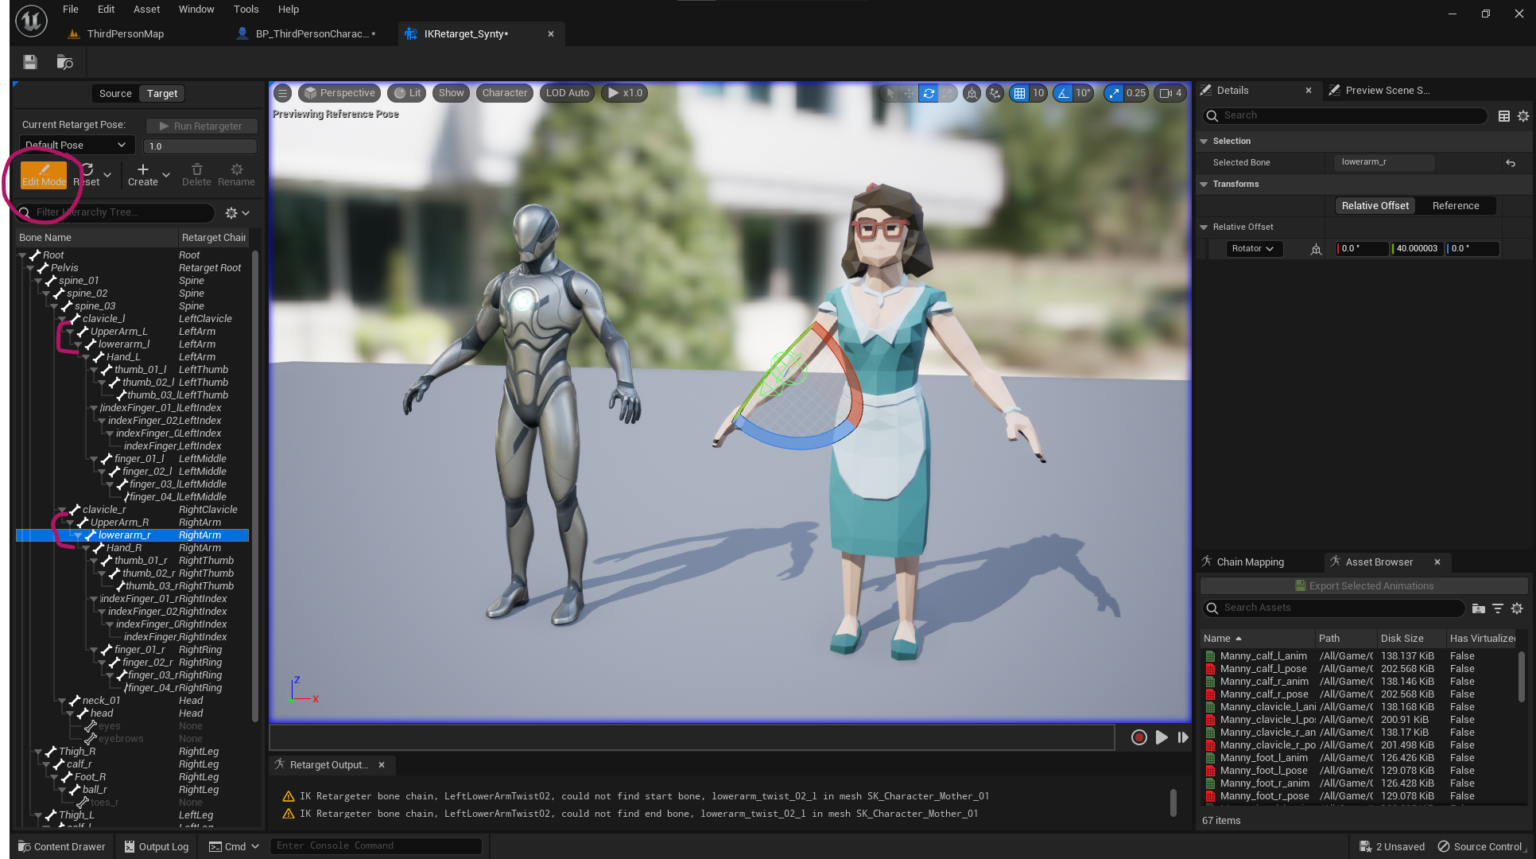This screenshot has height=859, width=1536.
Task: Click the x1.0 playback speed control
Action: pos(624,92)
